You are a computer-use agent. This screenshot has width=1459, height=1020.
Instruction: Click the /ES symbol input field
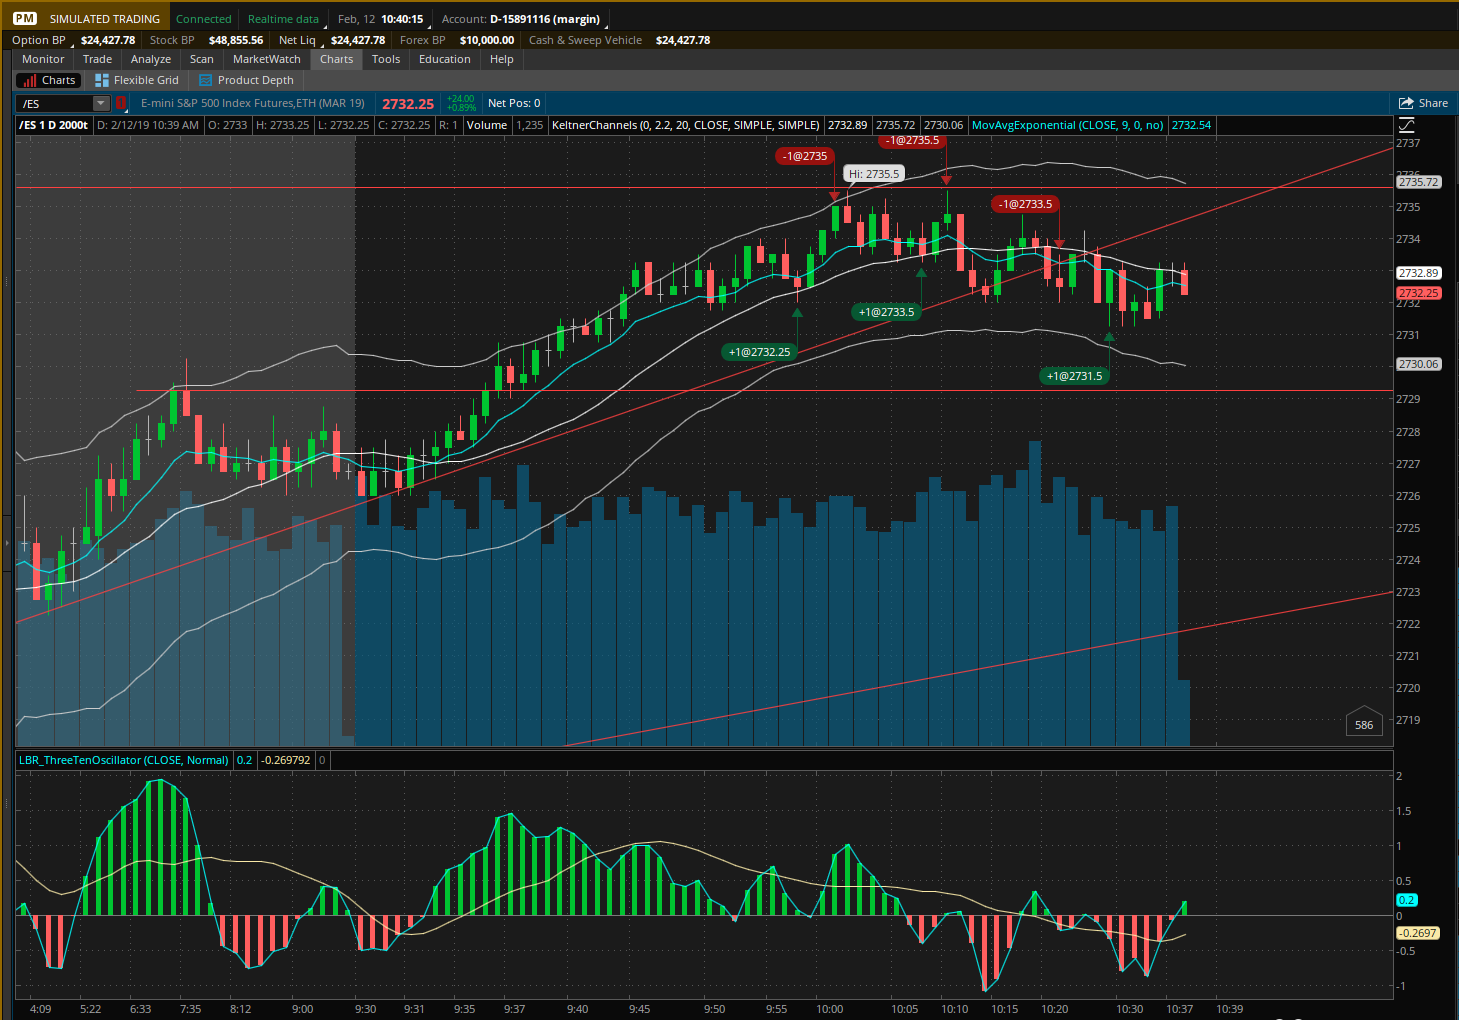point(56,103)
